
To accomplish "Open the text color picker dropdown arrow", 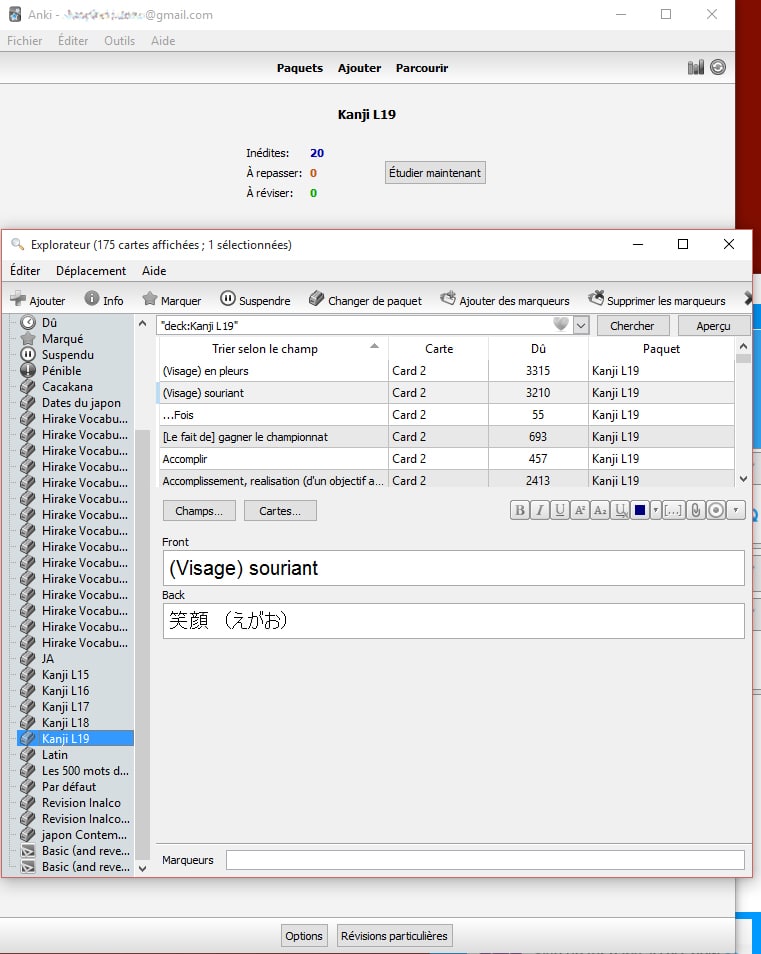I will [x=655, y=510].
